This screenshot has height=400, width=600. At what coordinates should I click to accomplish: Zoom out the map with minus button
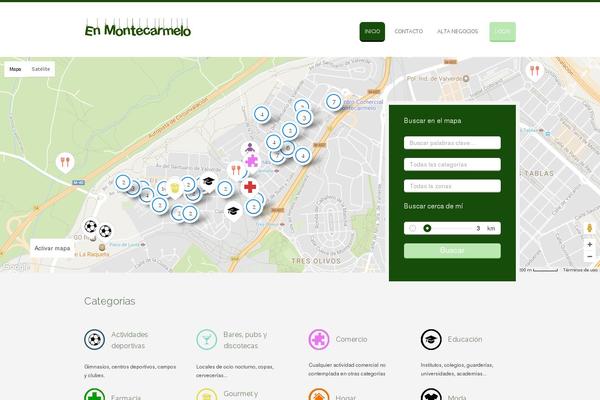pyautogui.click(x=590, y=256)
